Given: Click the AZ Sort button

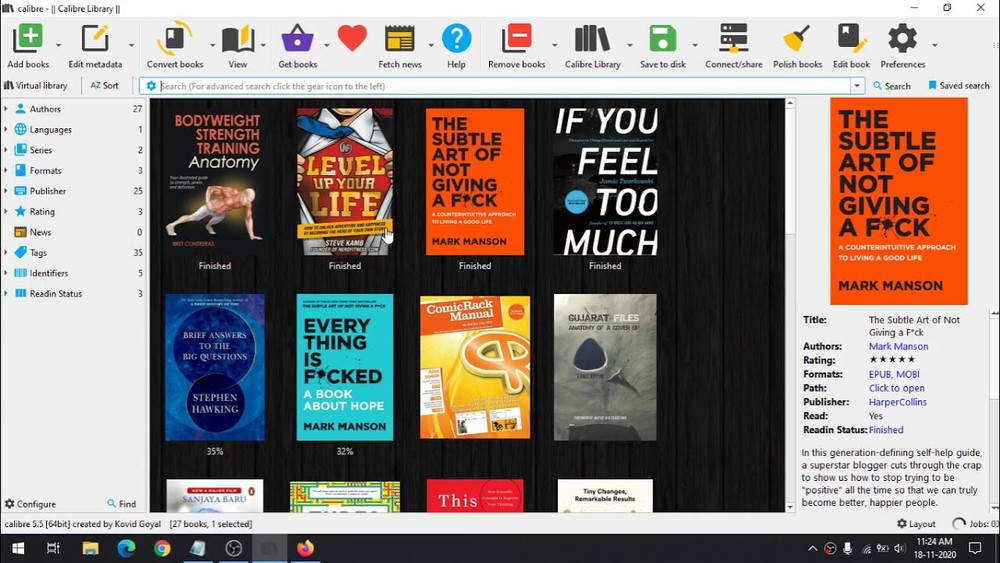Looking at the screenshot, I should tap(105, 85).
